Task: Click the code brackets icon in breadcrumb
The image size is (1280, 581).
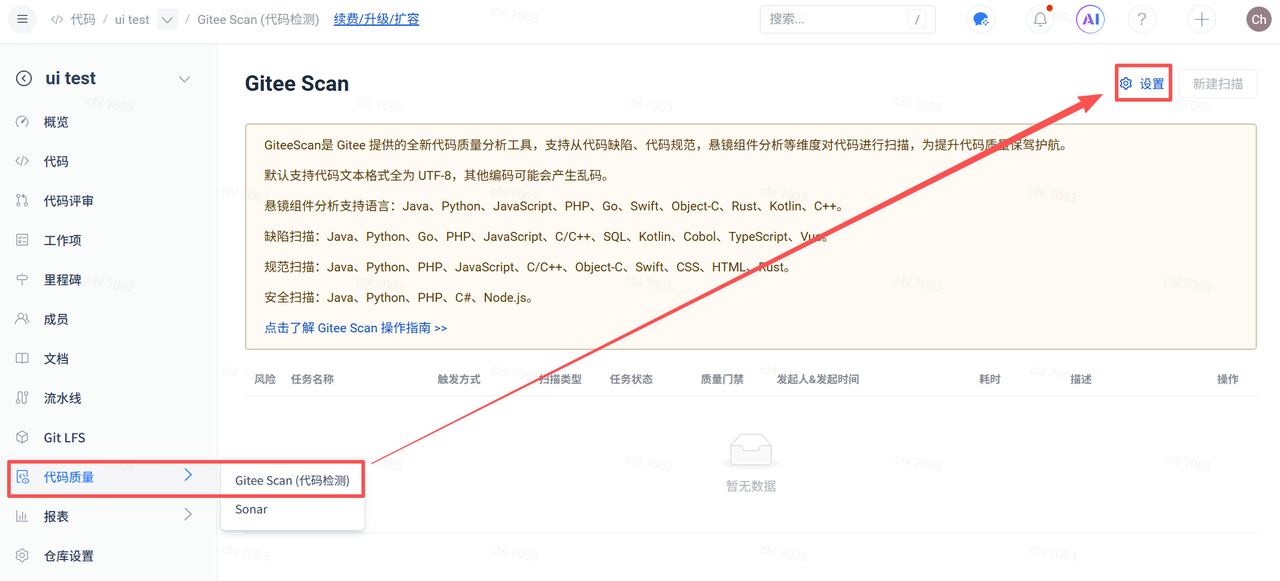Action: [57, 19]
